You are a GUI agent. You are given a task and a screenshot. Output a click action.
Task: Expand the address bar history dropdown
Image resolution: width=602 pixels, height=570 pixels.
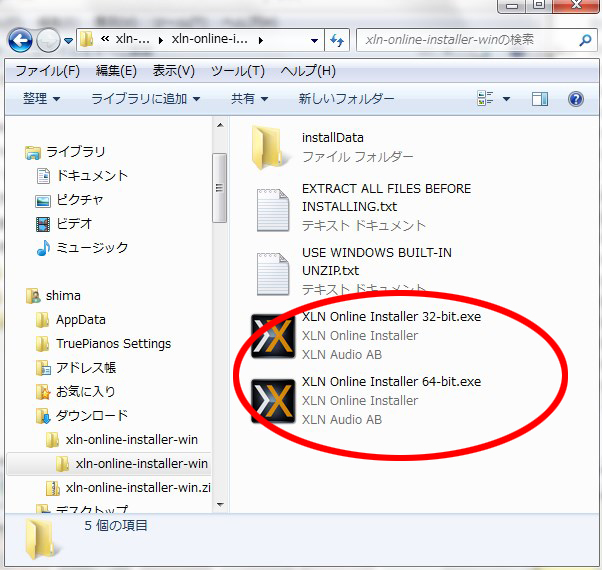coord(314,40)
